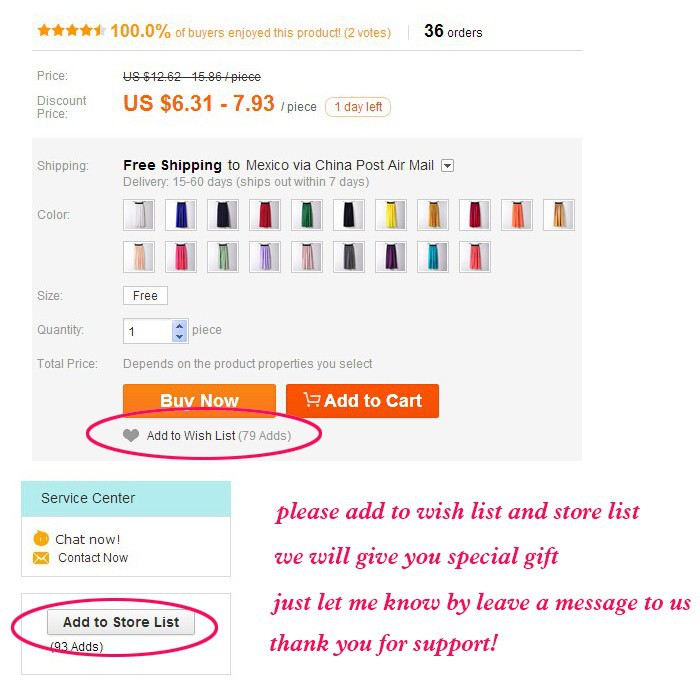
Task: Click the shopping cart icon in Add to Cart
Action: pyautogui.click(x=312, y=399)
